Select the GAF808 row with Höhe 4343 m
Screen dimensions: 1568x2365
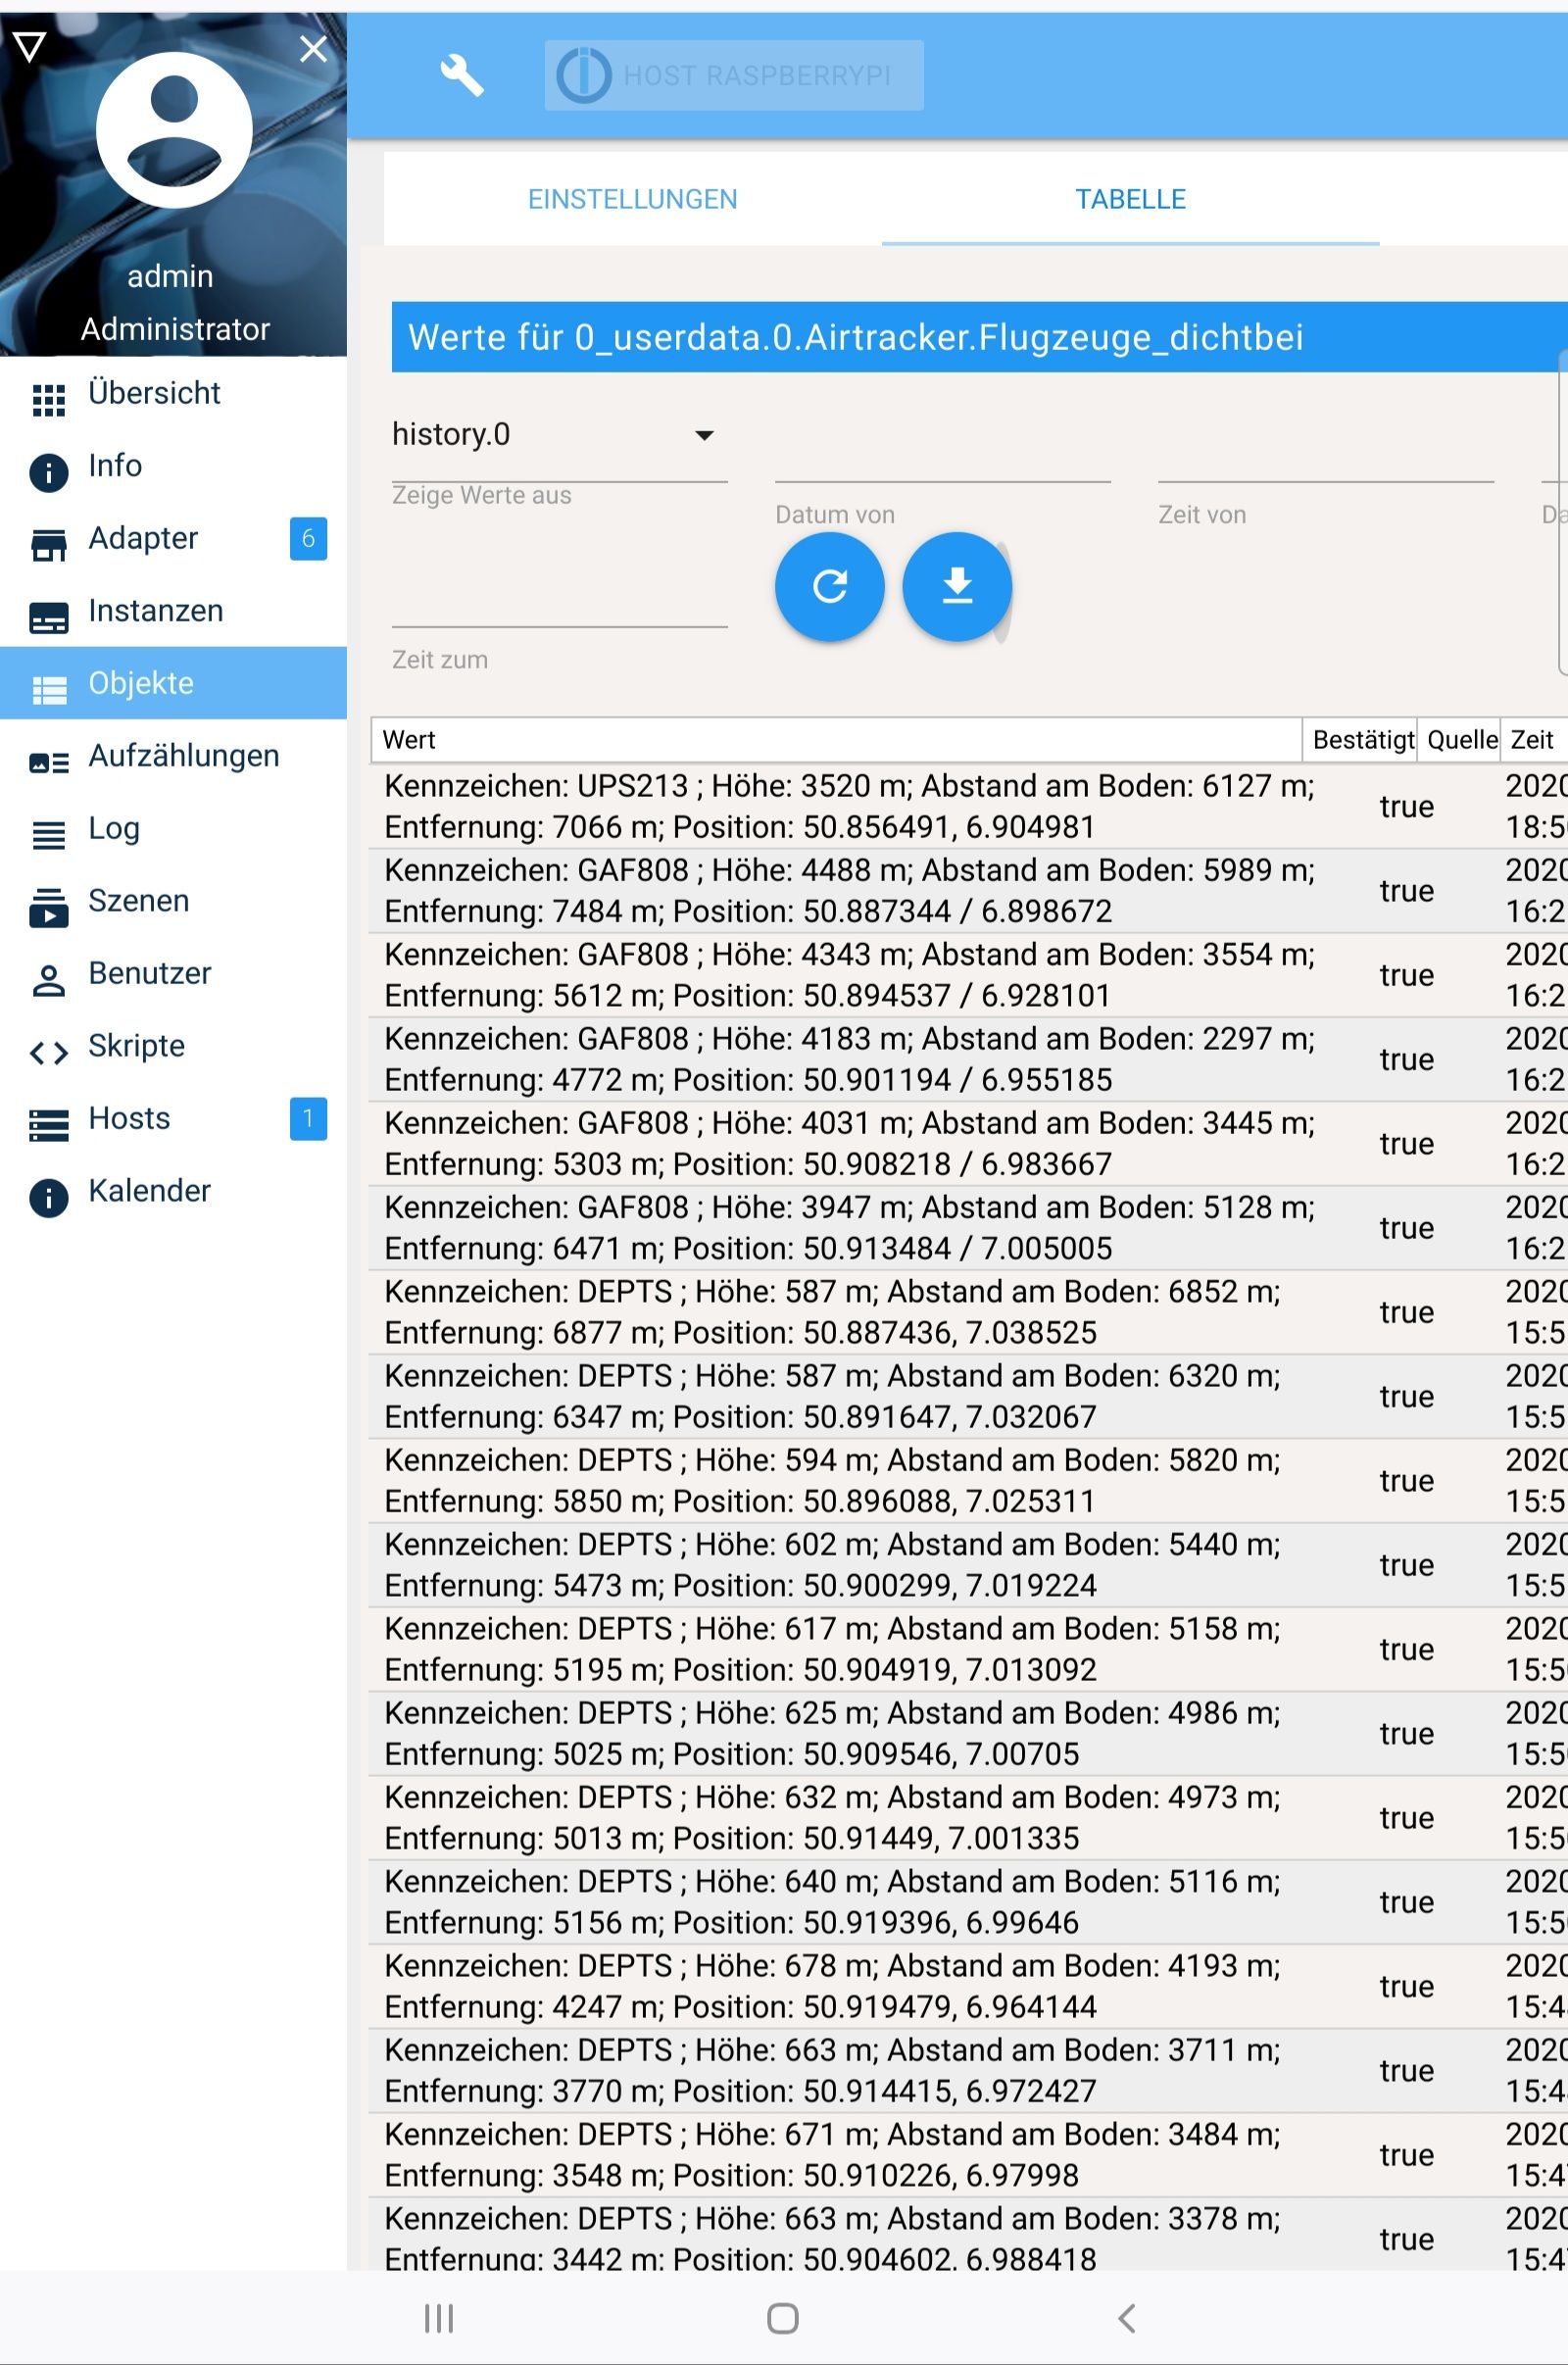click(968, 975)
